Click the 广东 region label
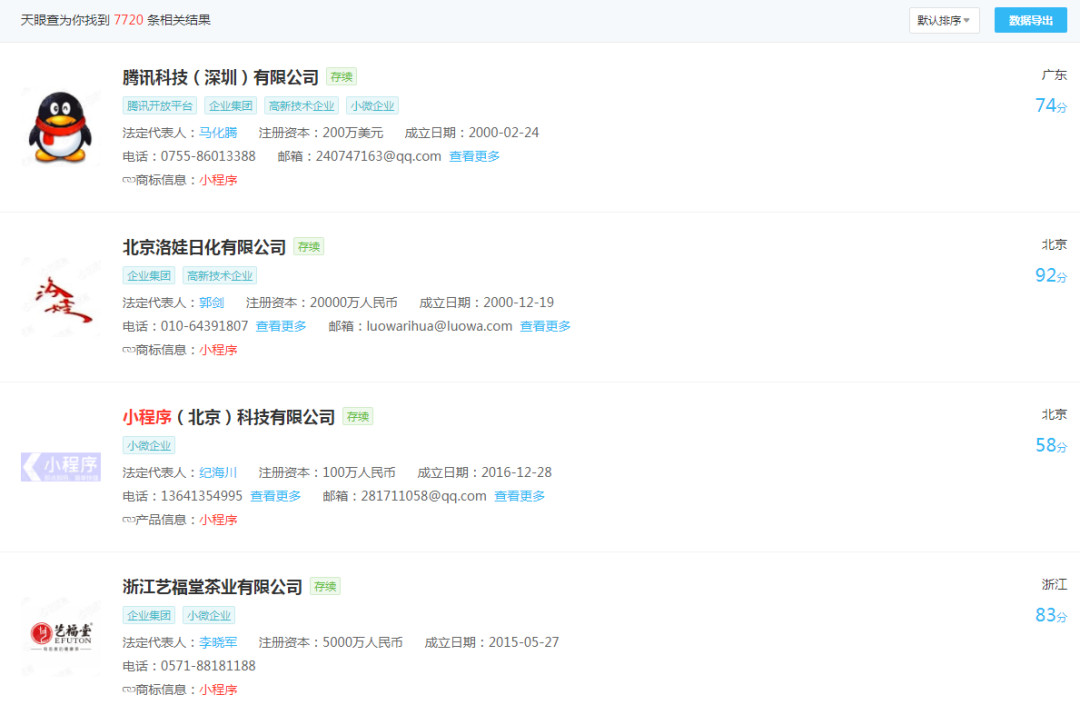1080x705 pixels. [1055, 75]
